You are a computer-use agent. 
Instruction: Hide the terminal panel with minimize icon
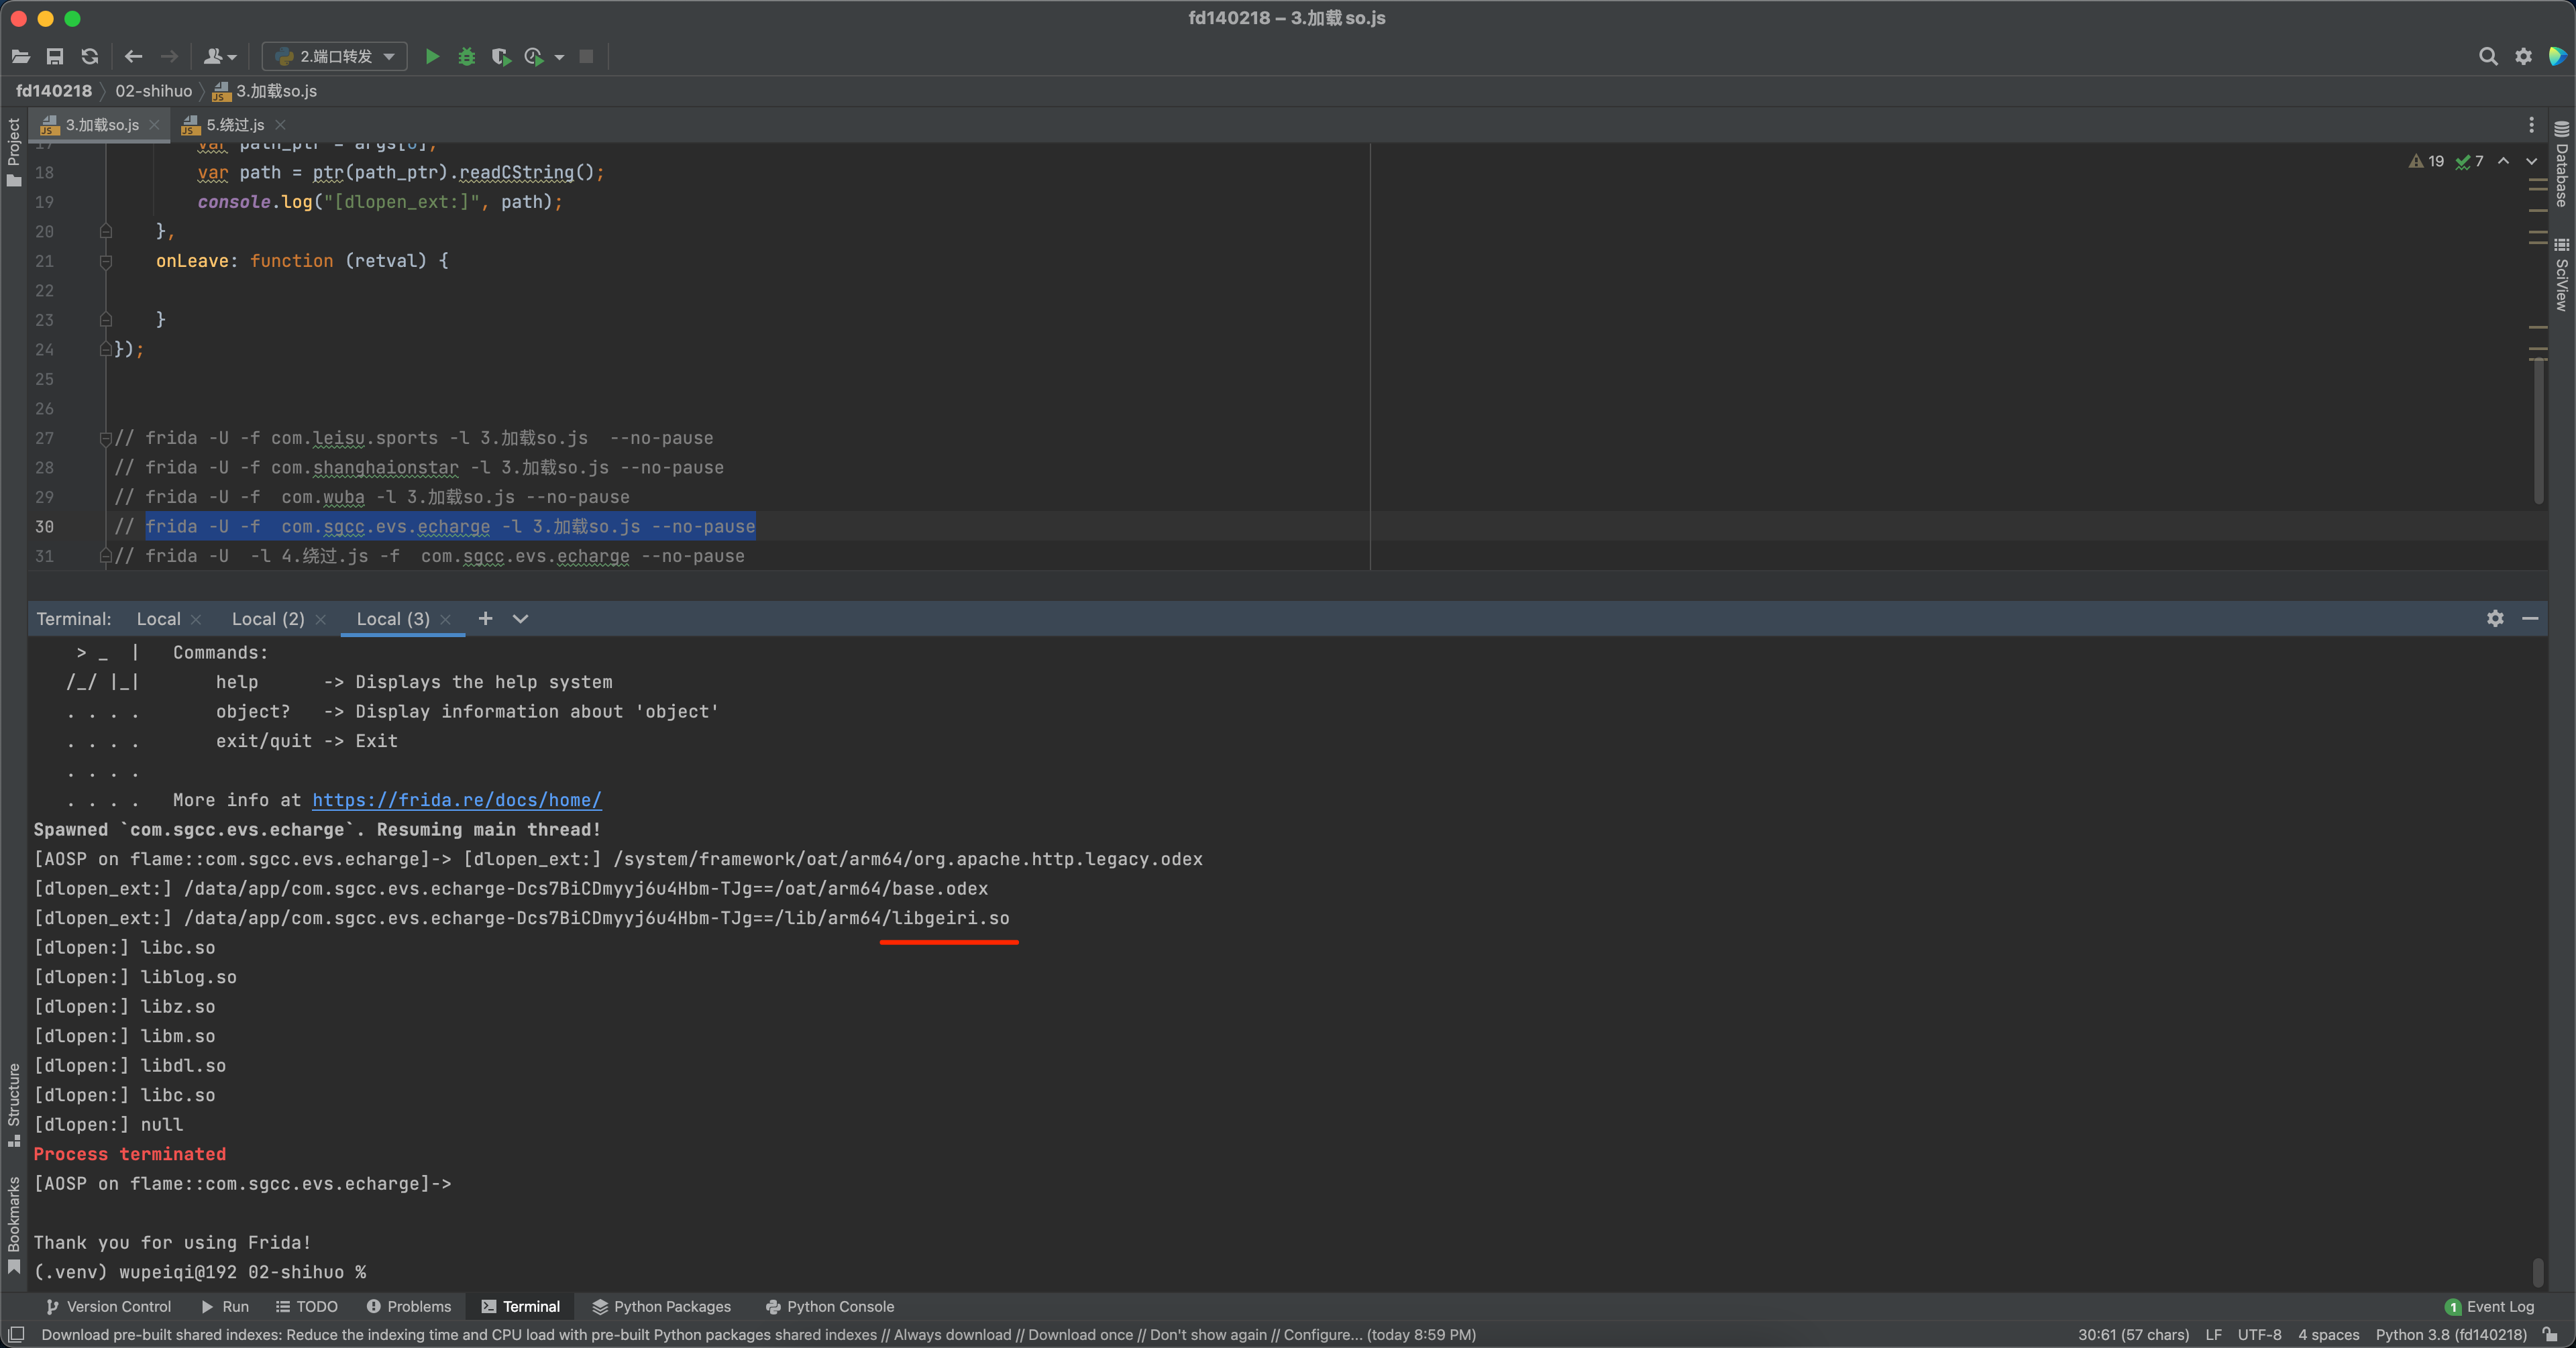[x=2530, y=619]
